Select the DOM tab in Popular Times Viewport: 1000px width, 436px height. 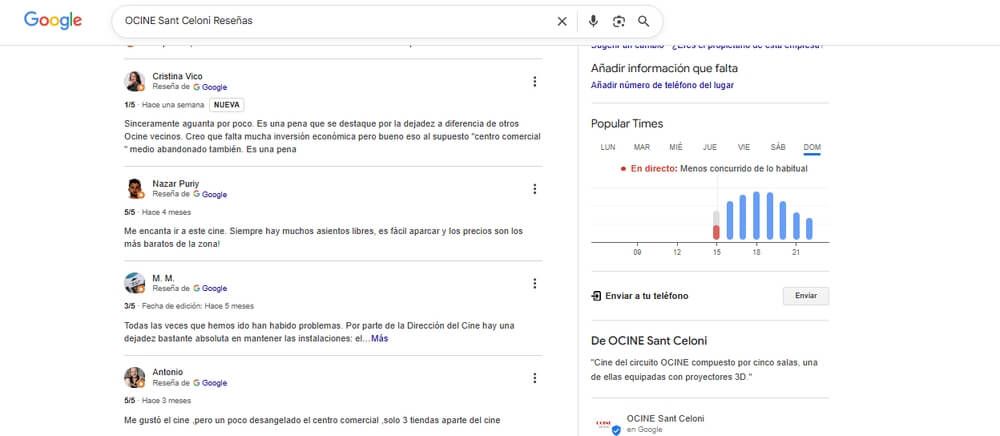(x=812, y=147)
